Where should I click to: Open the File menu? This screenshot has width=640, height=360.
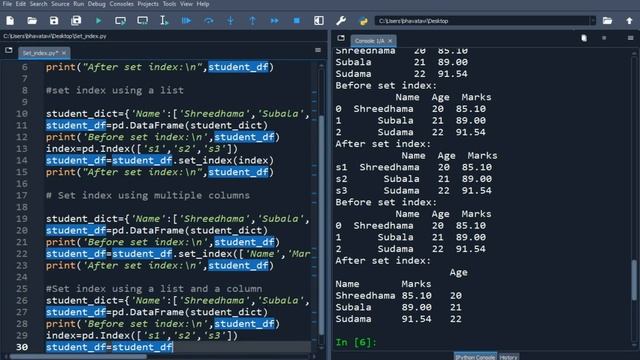pyautogui.click(x=7, y=4)
